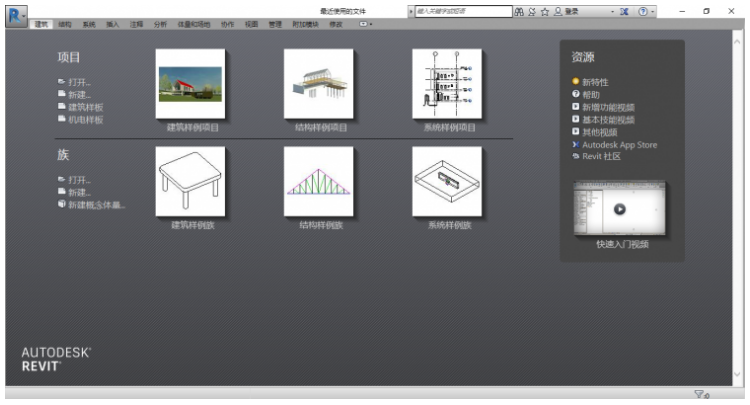The width and height of the screenshot is (750, 405).
Task: Open the 结构样例项目 thumbnail
Action: (319, 84)
